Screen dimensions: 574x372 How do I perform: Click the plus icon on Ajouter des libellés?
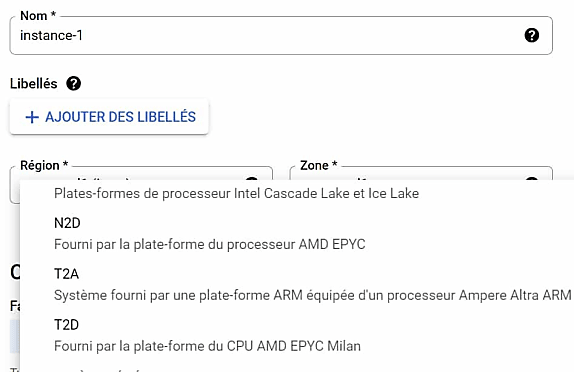[x=32, y=117]
